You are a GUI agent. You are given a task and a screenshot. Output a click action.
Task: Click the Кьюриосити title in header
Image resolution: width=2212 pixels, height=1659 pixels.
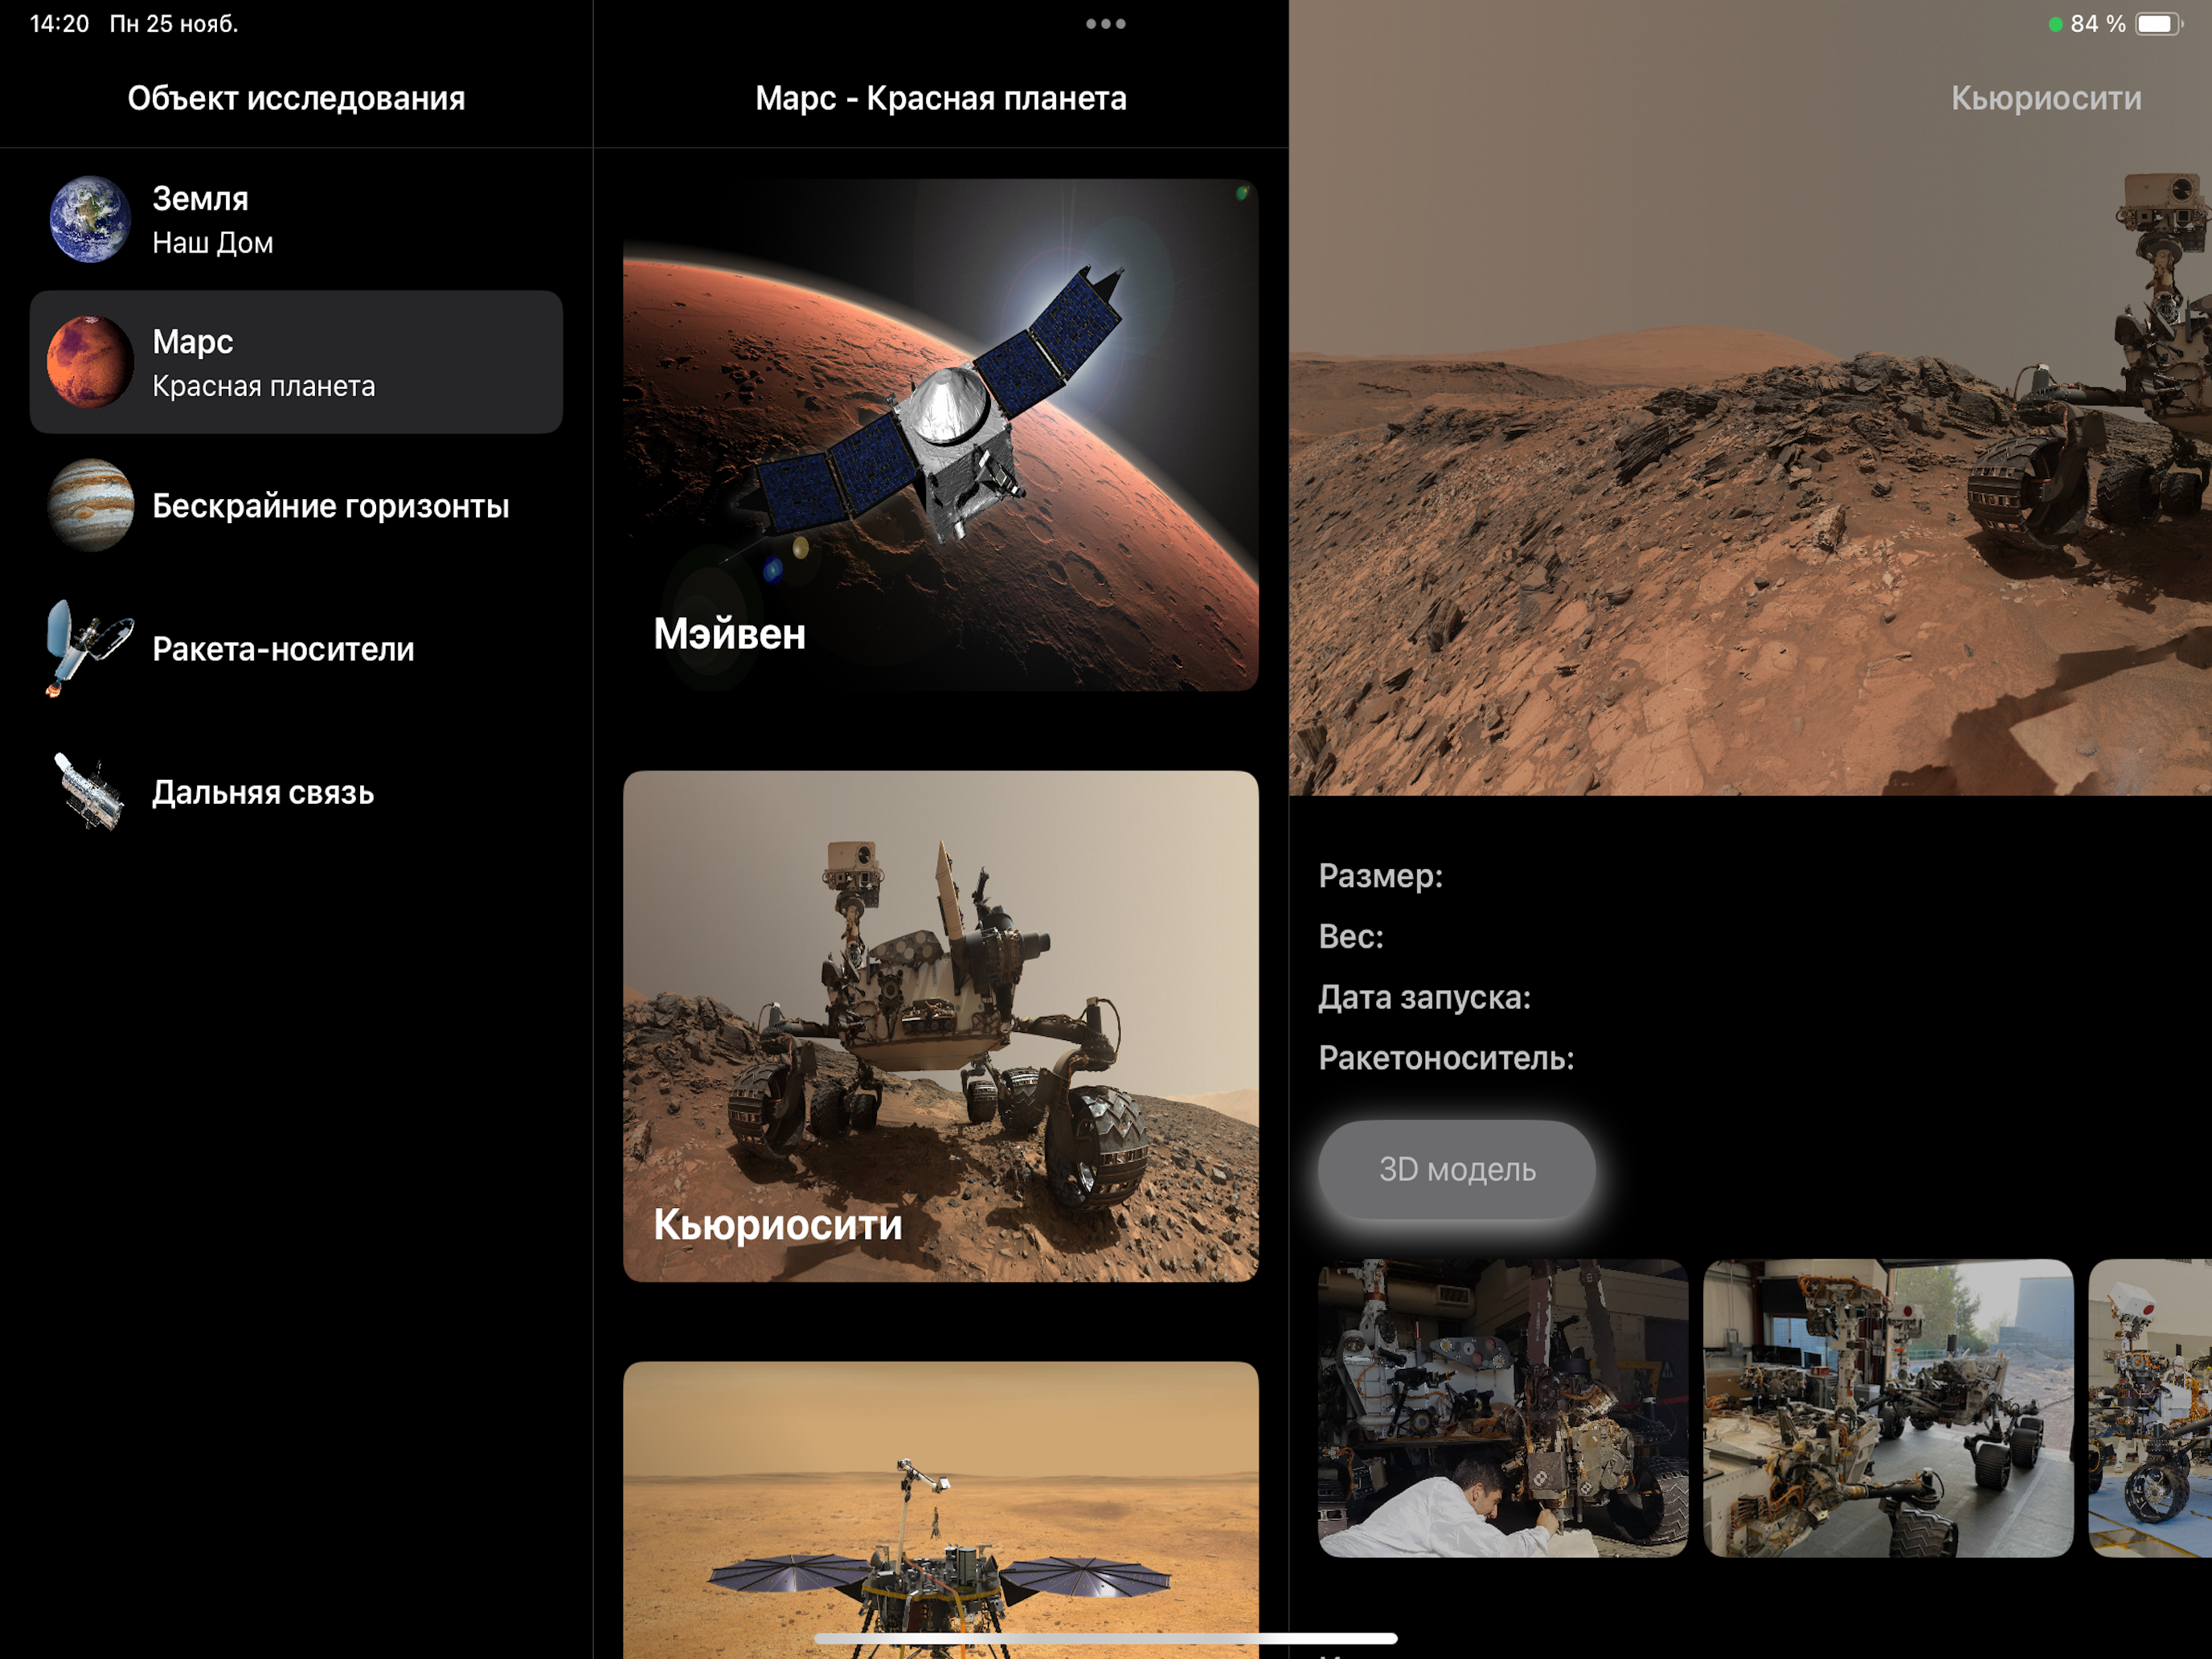pyautogui.click(x=2046, y=98)
